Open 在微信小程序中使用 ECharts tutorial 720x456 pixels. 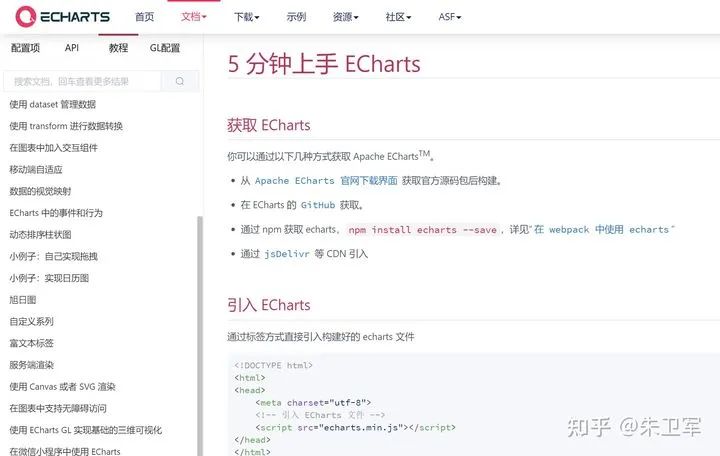[x=65, y=451]
